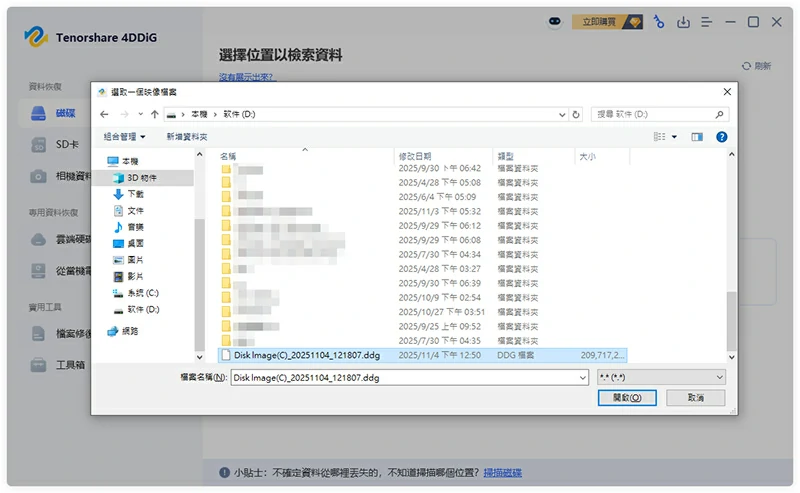Viewport: 800px width, 493px height.
Task: Open the filename combo box dropdown arrow
Action: point(583,378)
